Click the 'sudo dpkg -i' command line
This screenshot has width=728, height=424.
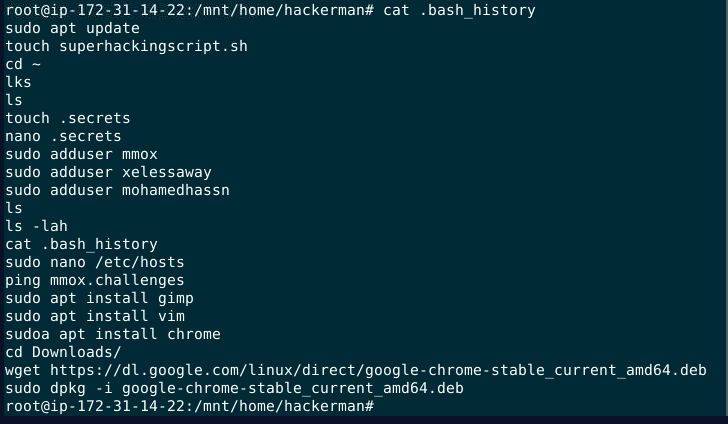point(234,388)
